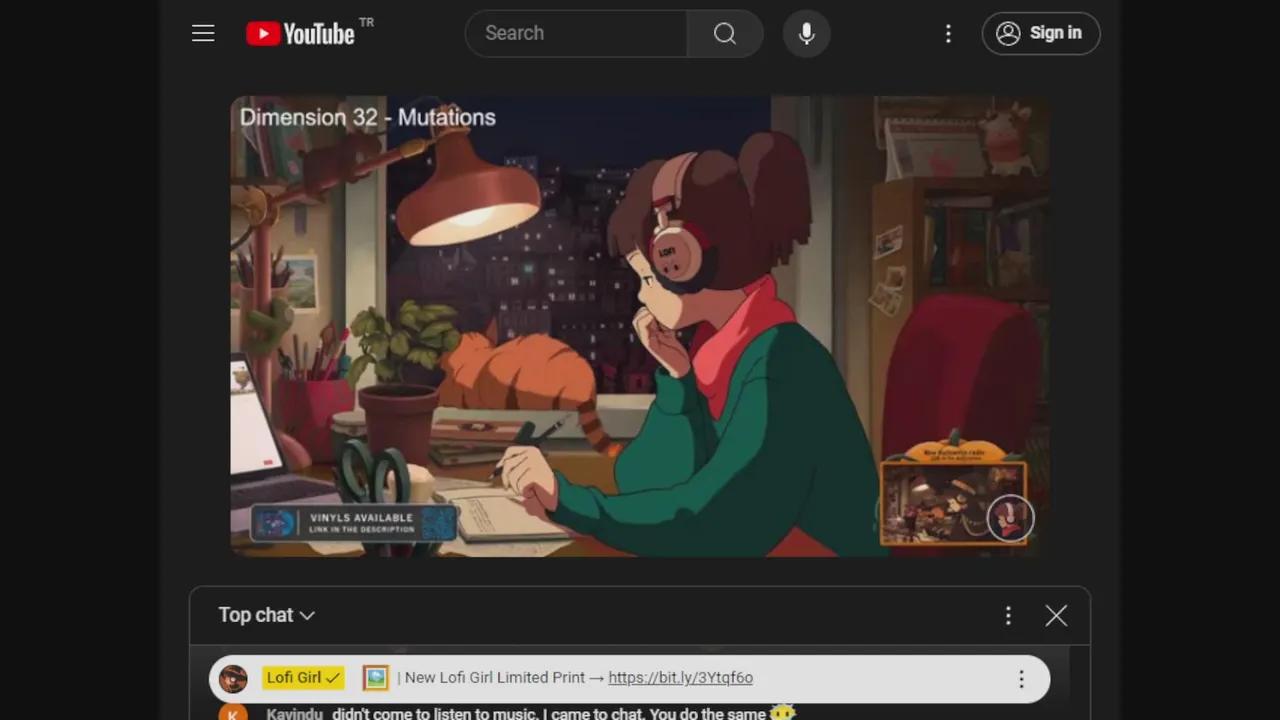Open the hamburger guide menu
The width and height of the screenshot is (1280, 720).
203,33
